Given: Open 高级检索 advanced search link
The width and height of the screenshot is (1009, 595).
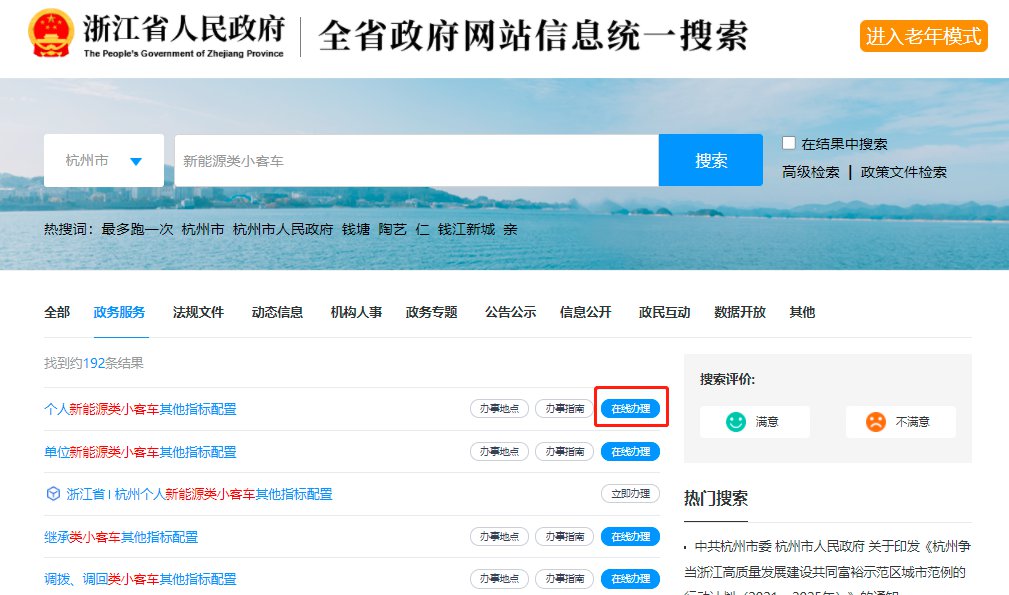Looking at the screenshot, I should [x=811, y=172].
